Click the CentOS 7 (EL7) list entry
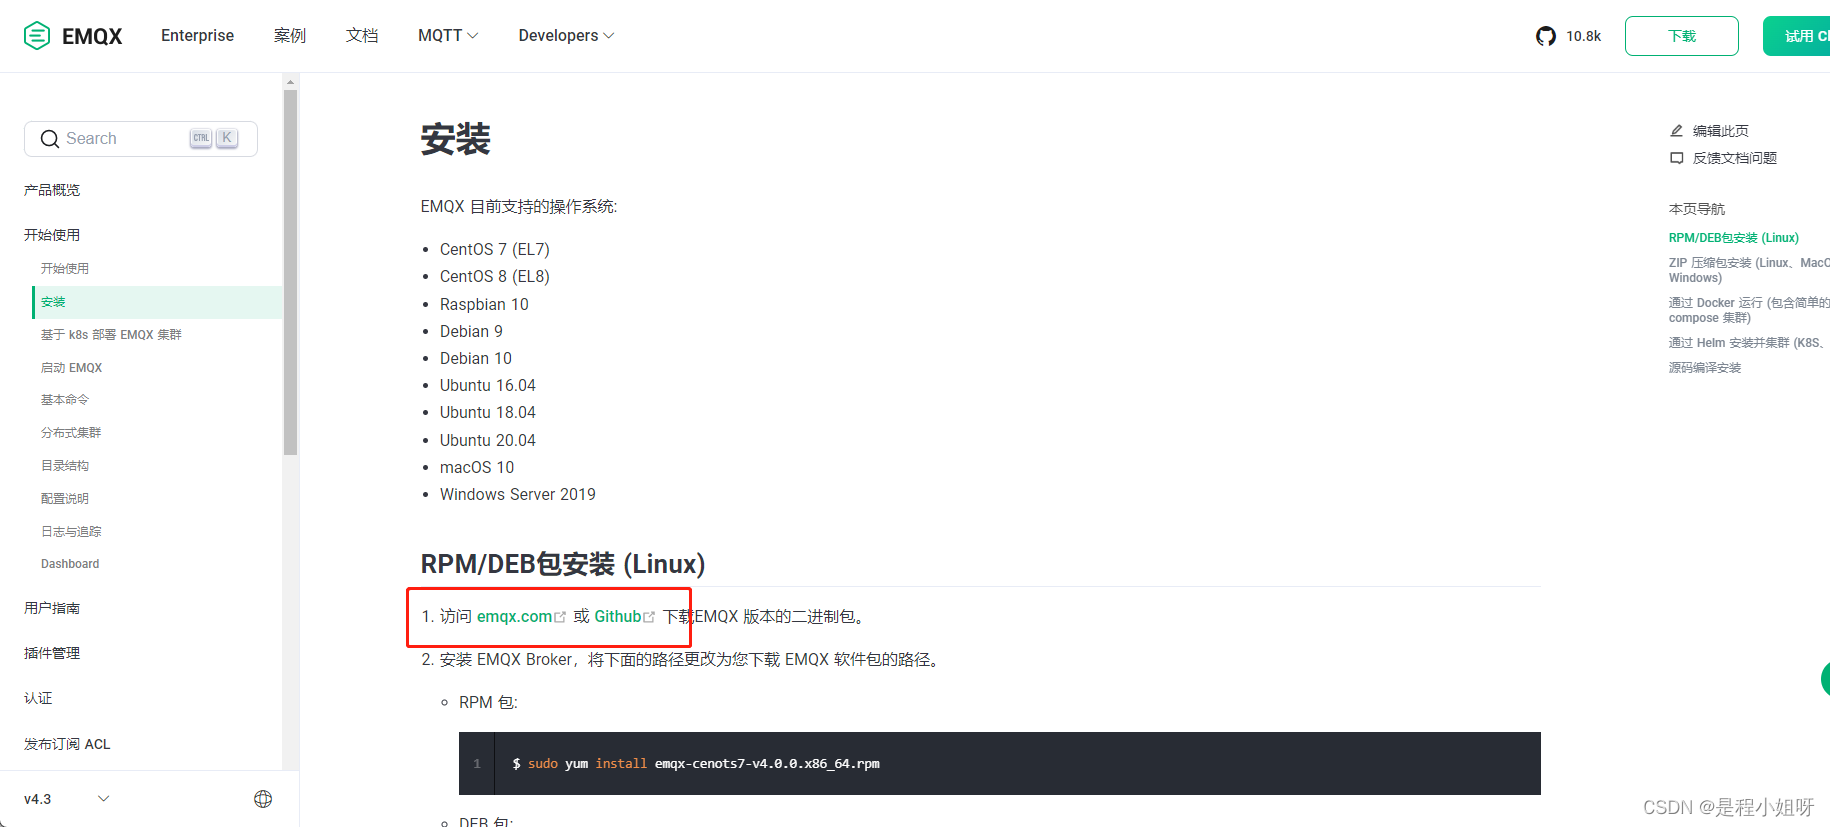This screenshot has width=1830, height=827. pyautogui.click(x=495, y=250)
